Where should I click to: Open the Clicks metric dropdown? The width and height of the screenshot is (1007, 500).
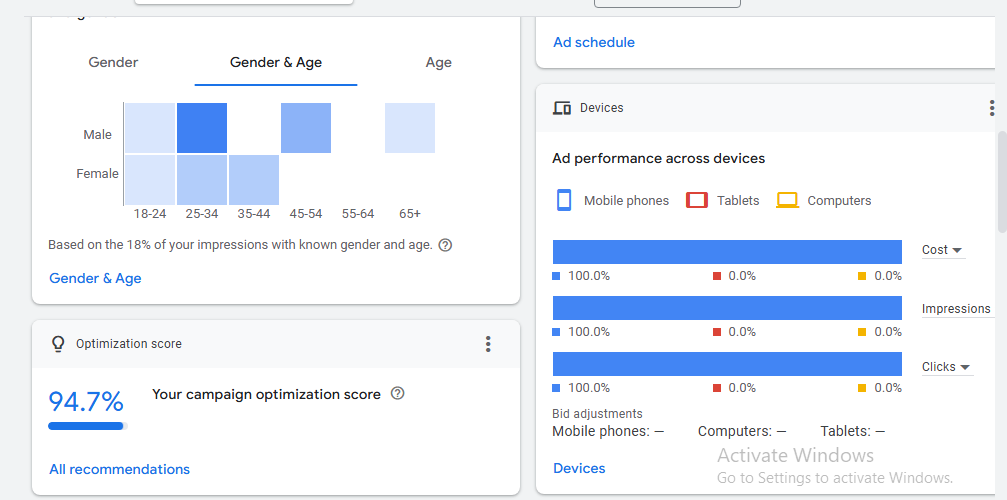[x=947, y=367]
